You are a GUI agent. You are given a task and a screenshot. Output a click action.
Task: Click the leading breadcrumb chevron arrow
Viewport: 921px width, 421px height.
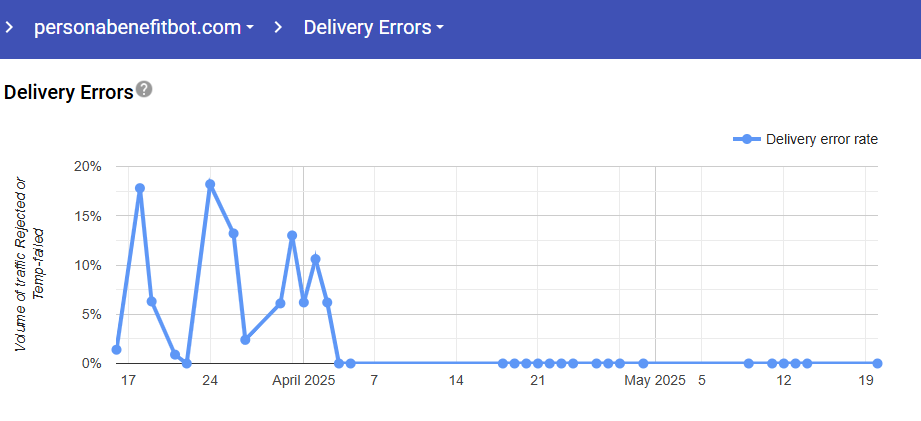[9, 28]
